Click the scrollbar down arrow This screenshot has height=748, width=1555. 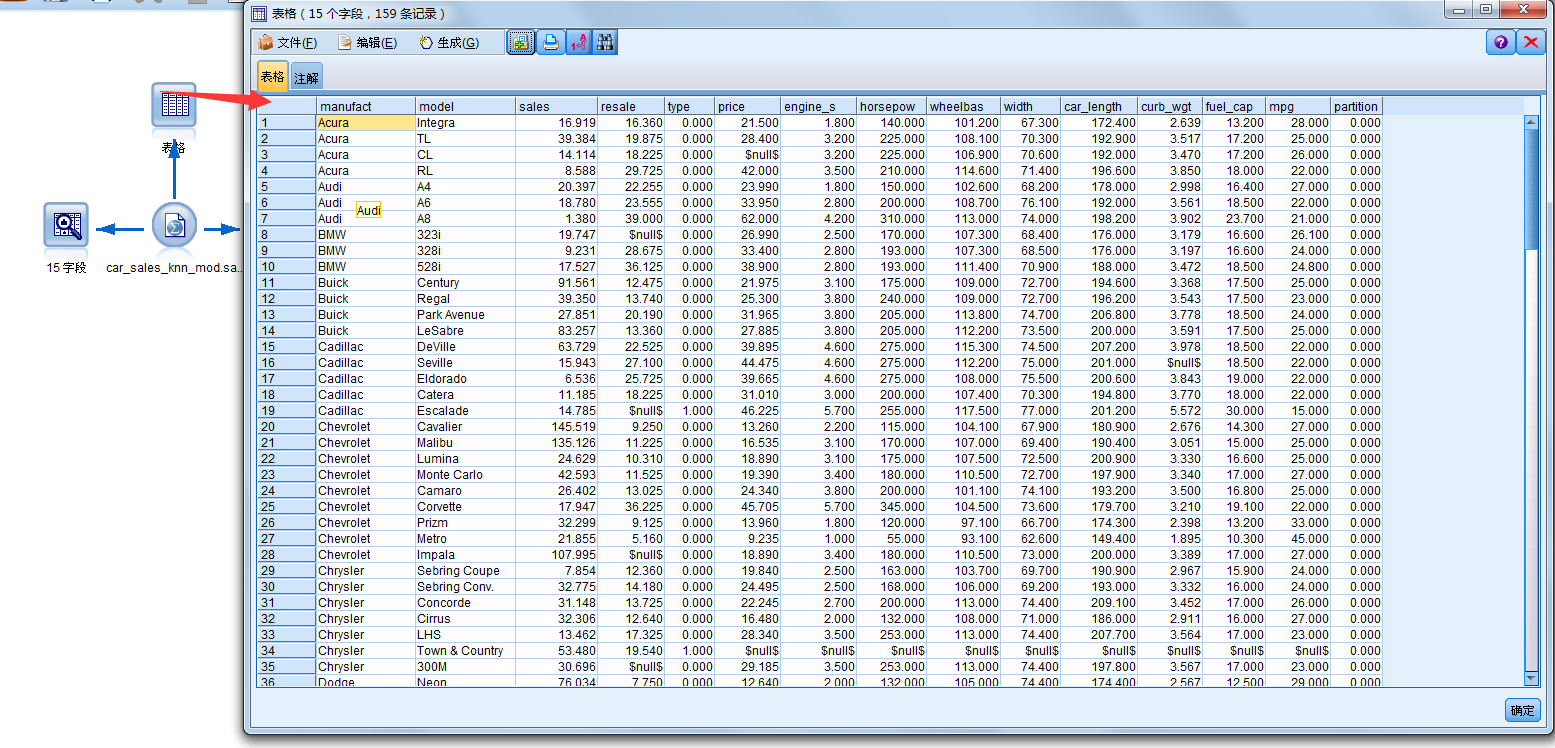pos(1531,679)
